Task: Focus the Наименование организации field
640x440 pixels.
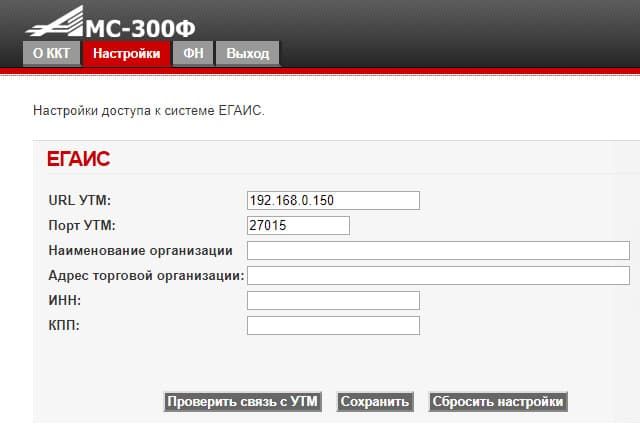Action: [x=438, y=250]
